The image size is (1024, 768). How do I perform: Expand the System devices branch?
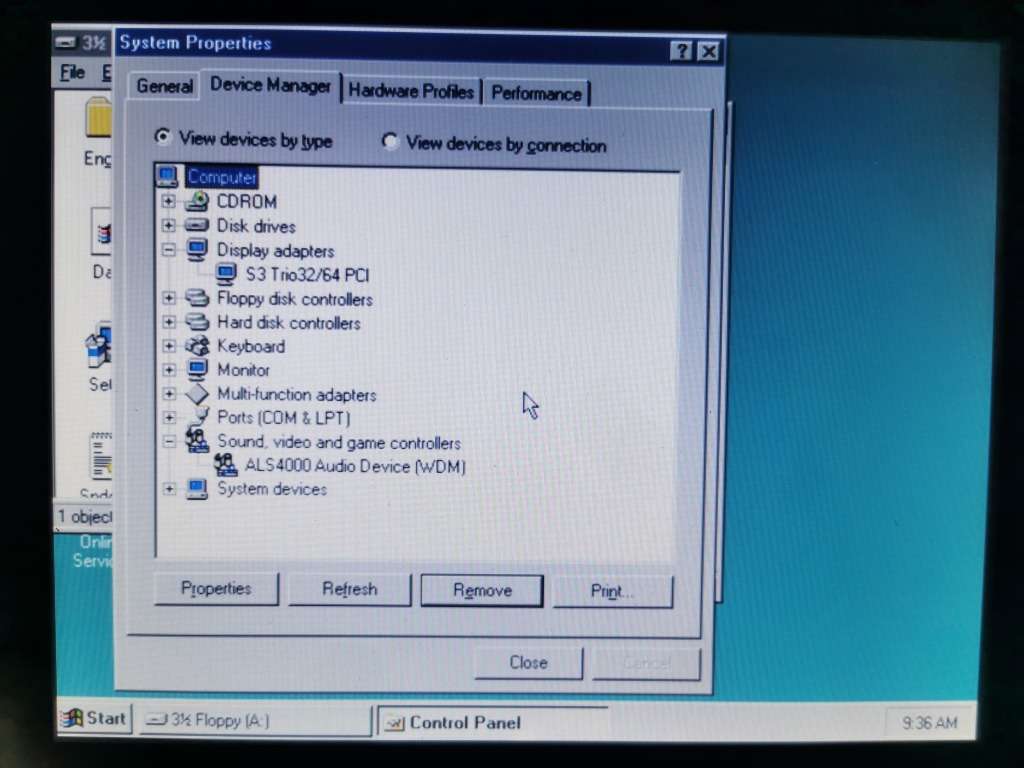[x=169, y=489]
